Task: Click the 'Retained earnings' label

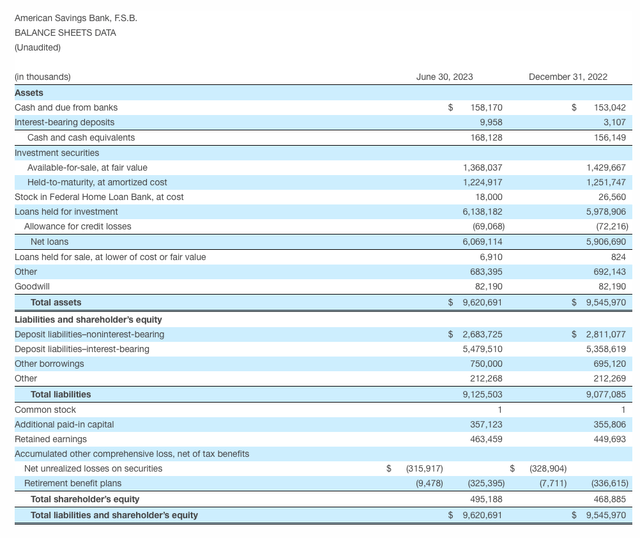Action: coord(51,439)
